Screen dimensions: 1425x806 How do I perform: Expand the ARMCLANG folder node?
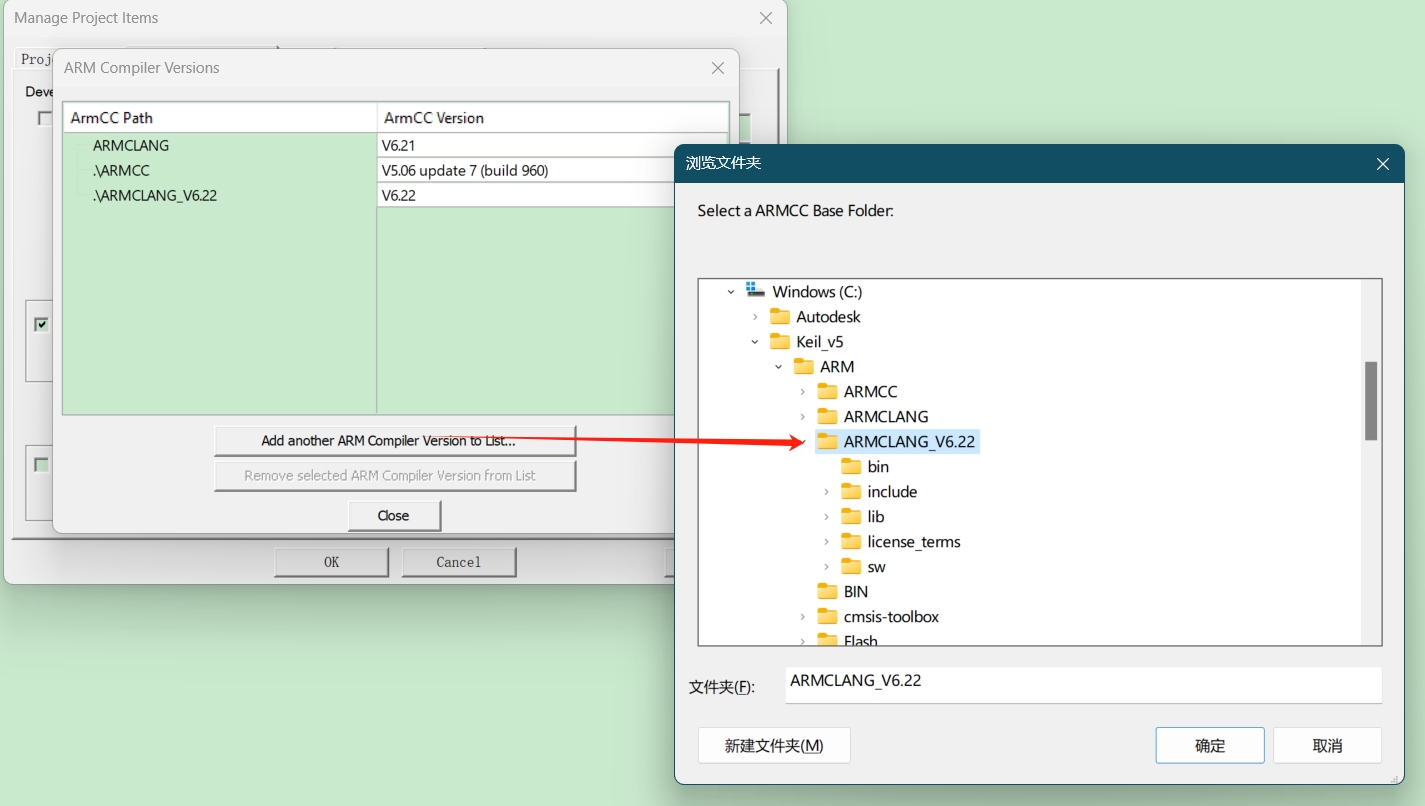[802, 417]
